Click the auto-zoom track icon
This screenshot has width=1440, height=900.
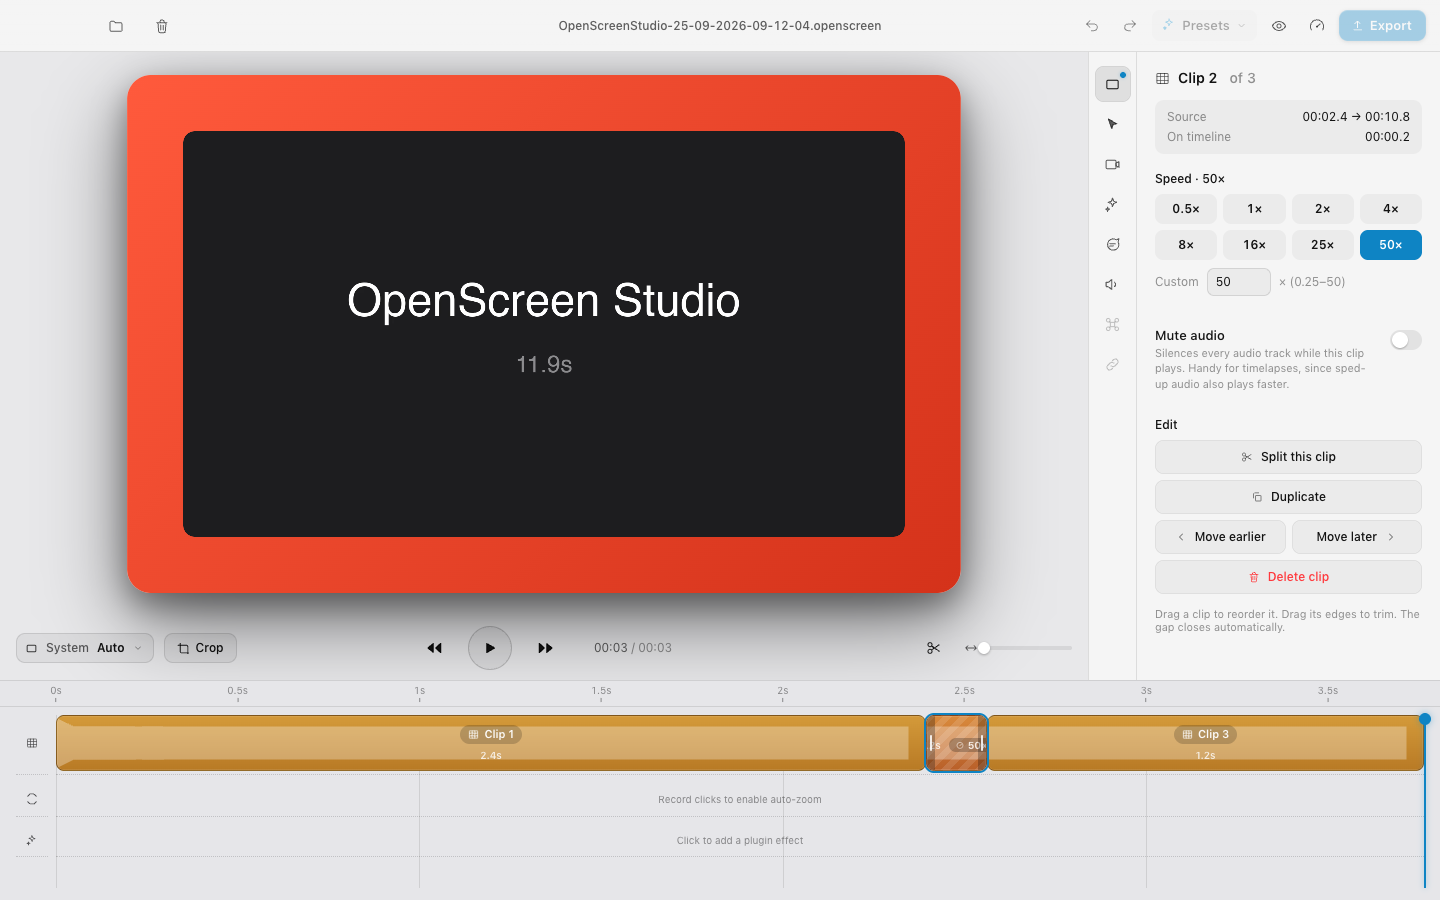(x=32, y=799)
